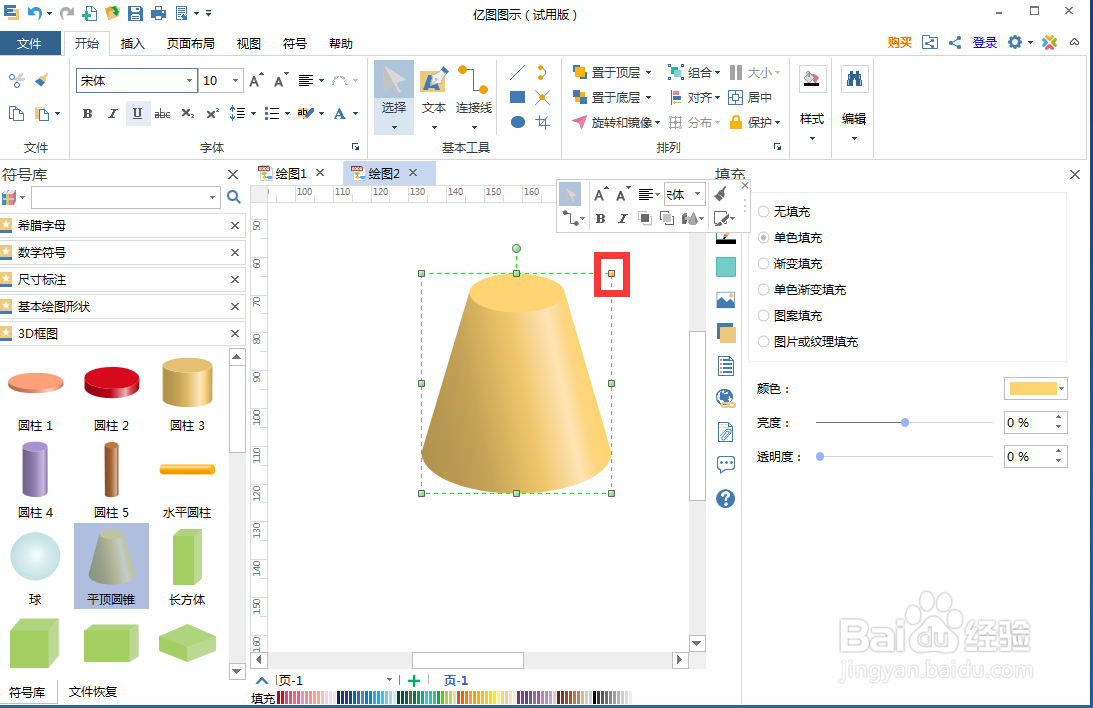Open the 样式 (Style) gallery icon
The height and width of the screenshot is (708, 1093).
coord(811,78)
